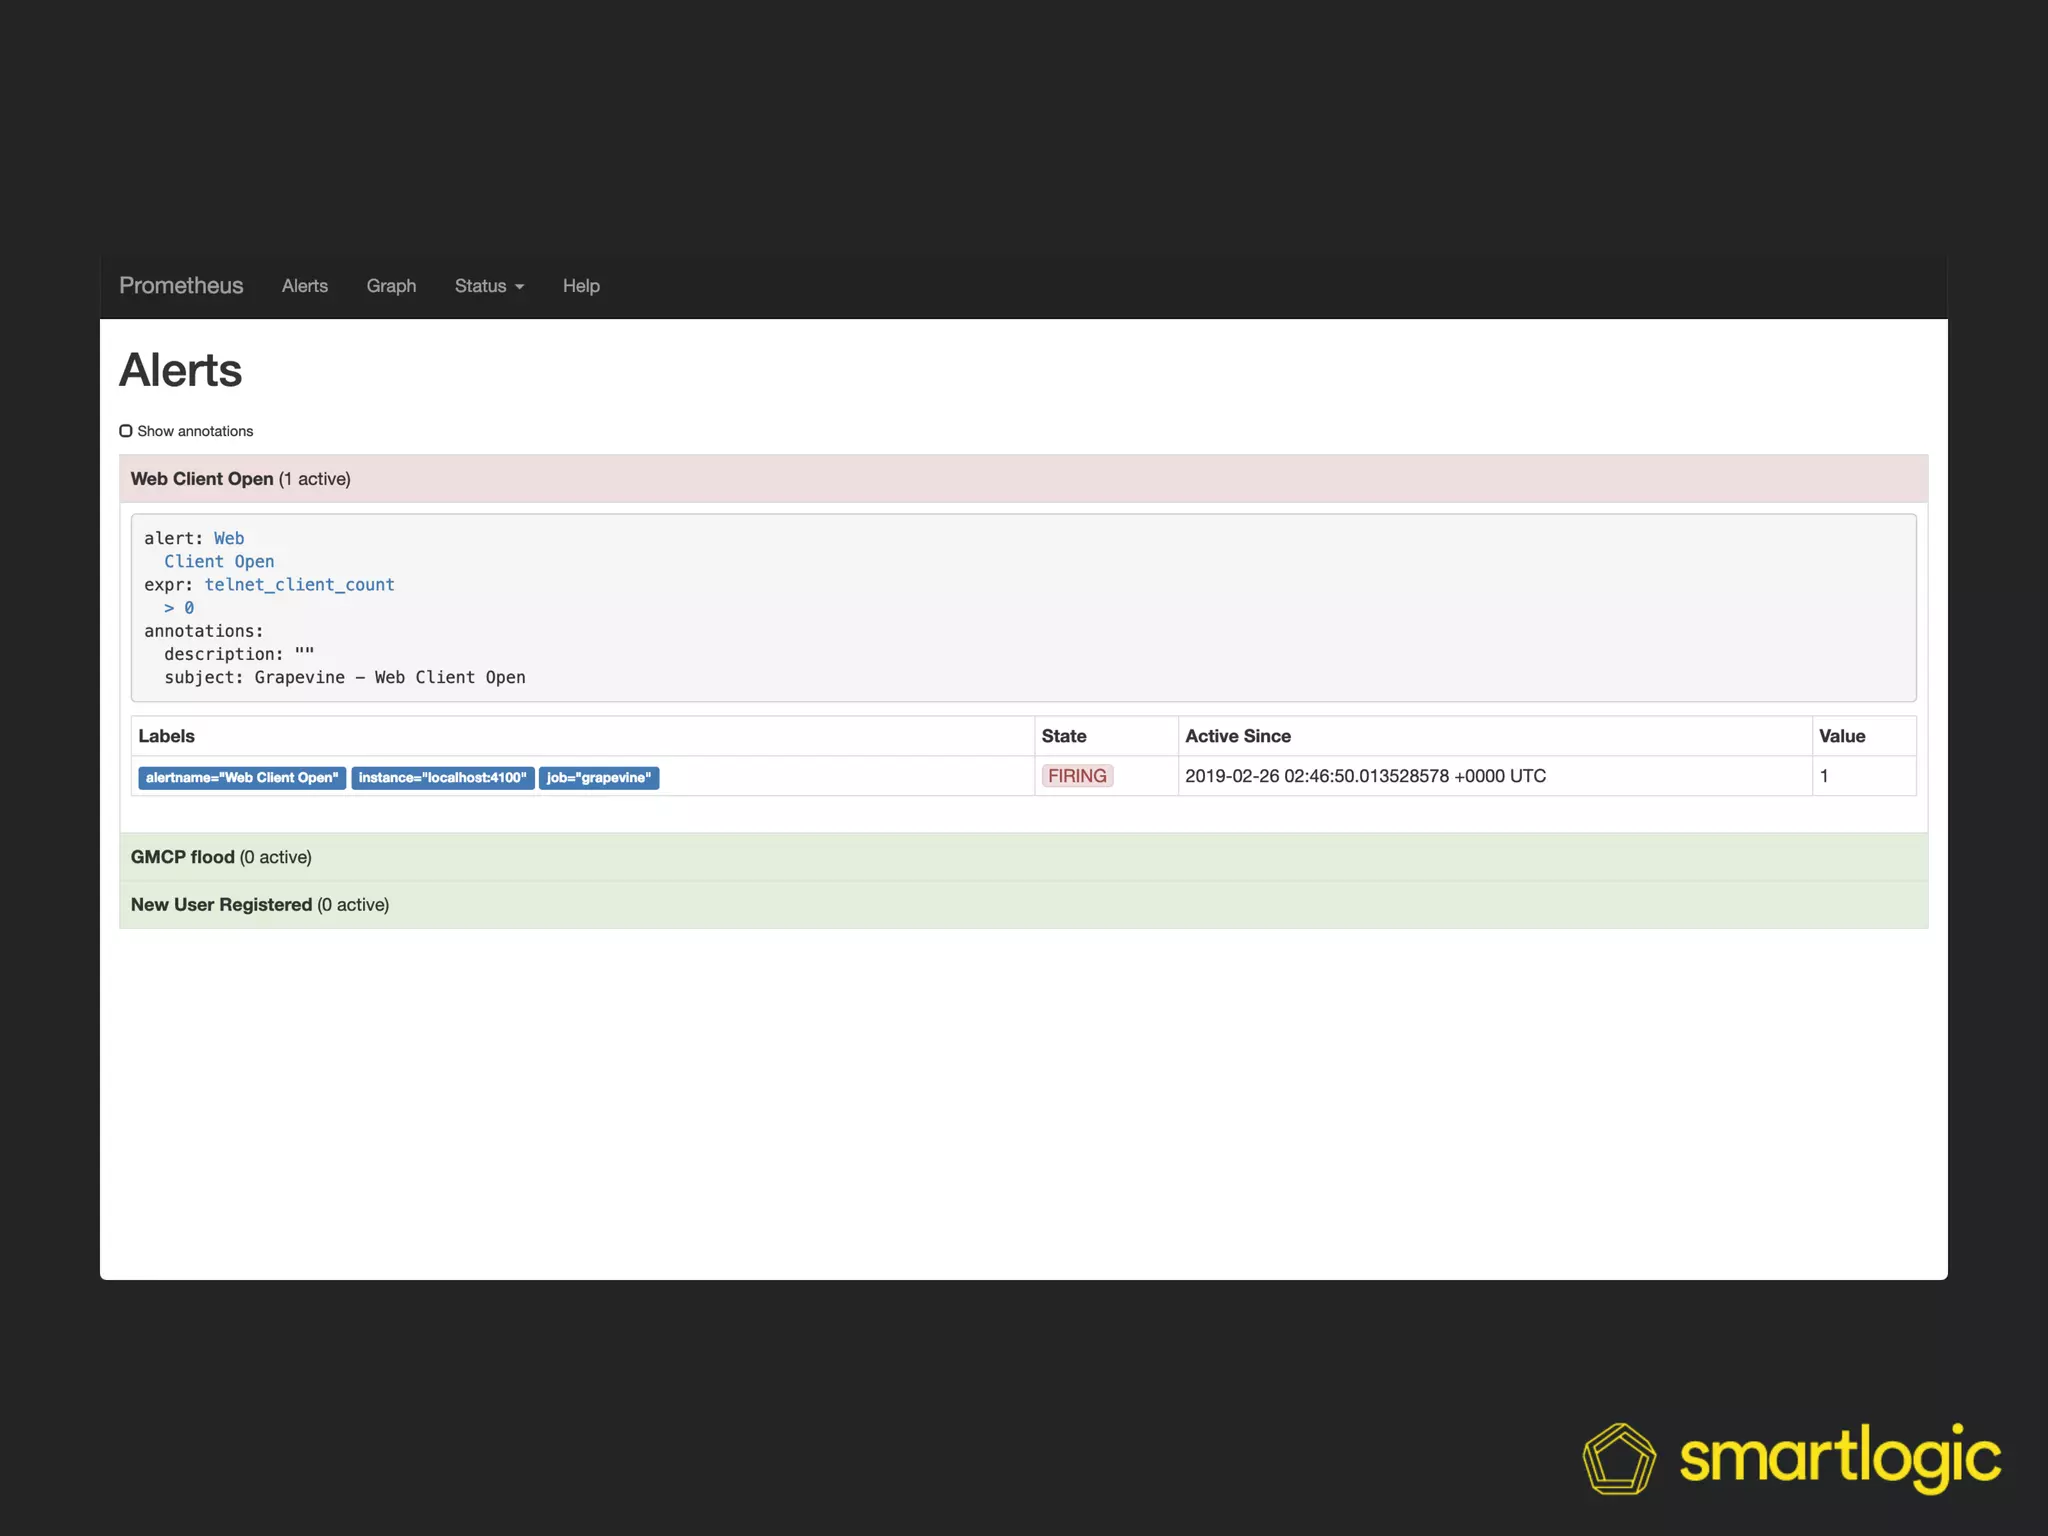Click the instance="localhost:4100" label badge
Image resolution: width=2048 pixels, height=1536 pixels.
click(x=442, y=778)
